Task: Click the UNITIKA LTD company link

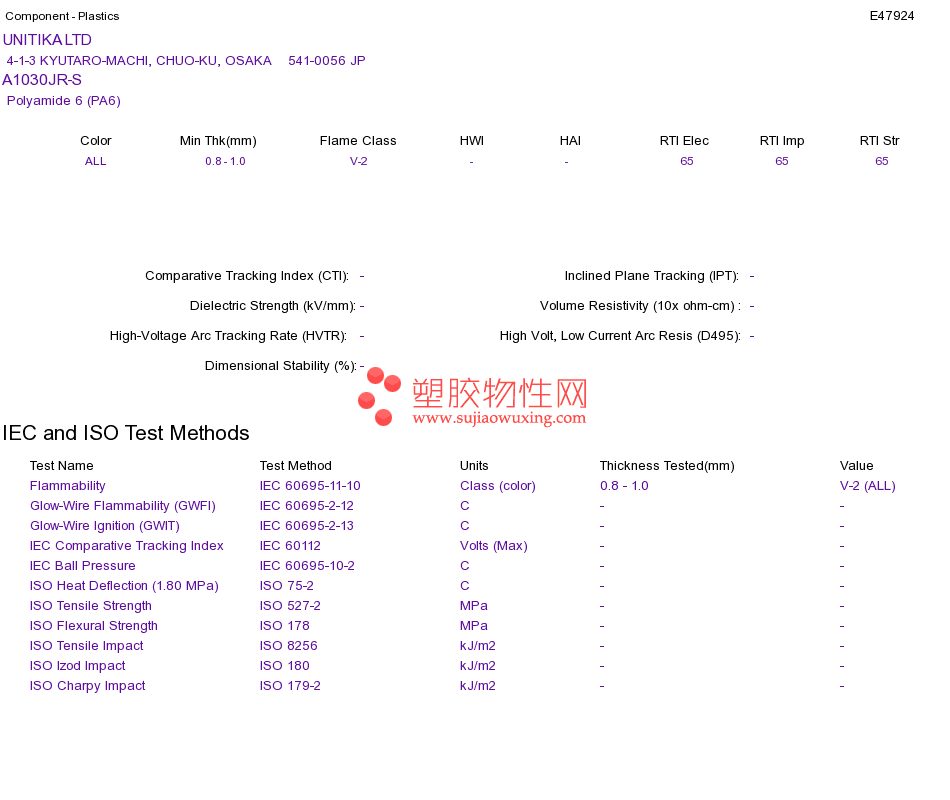Action: (x=47, y=40)
